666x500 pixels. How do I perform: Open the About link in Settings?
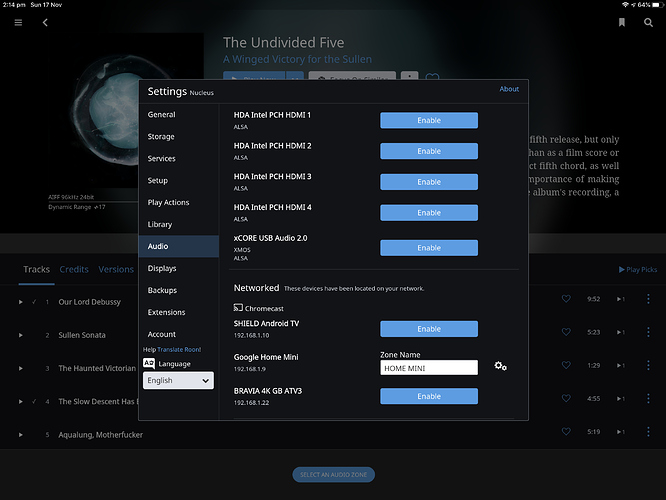(x=509, y=89)
